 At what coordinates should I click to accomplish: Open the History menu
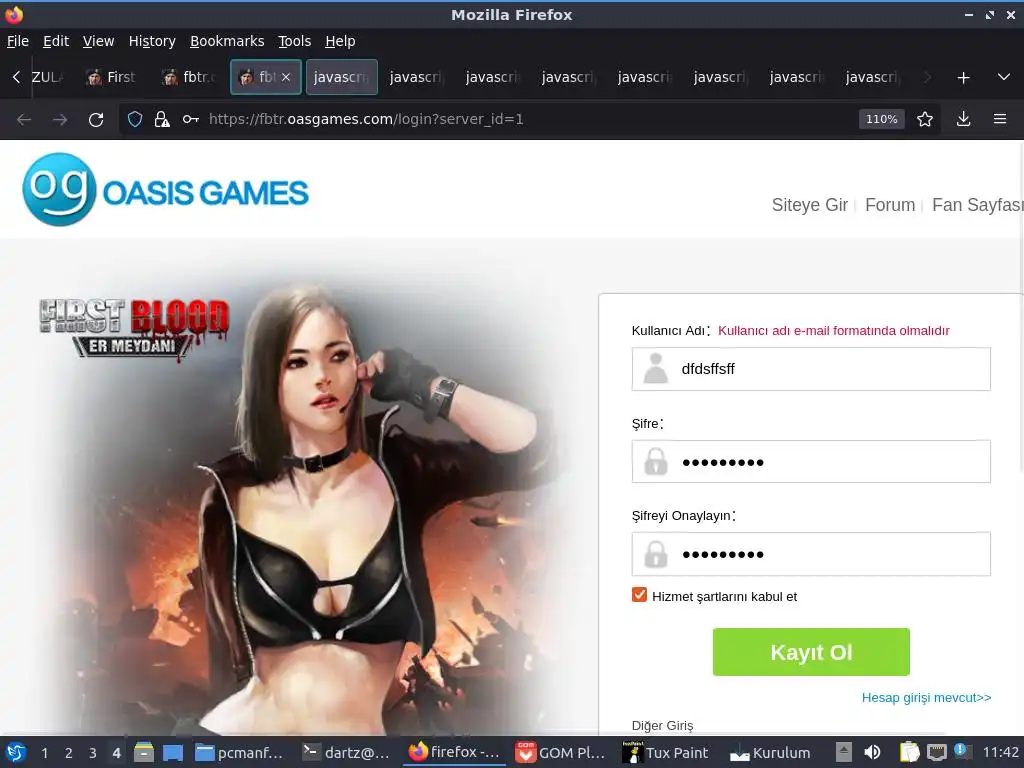[x=152, y=41]
